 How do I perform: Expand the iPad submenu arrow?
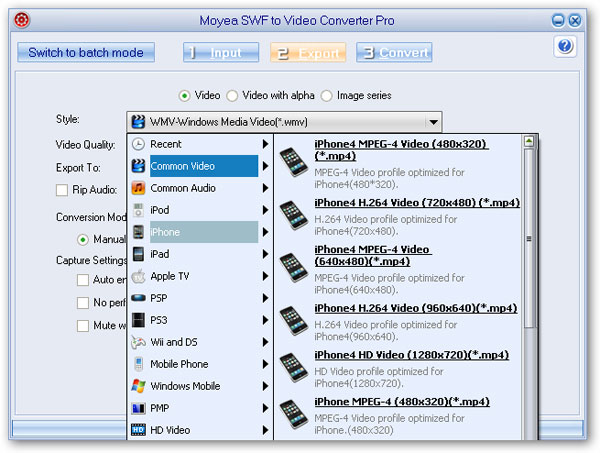point(265,254)
